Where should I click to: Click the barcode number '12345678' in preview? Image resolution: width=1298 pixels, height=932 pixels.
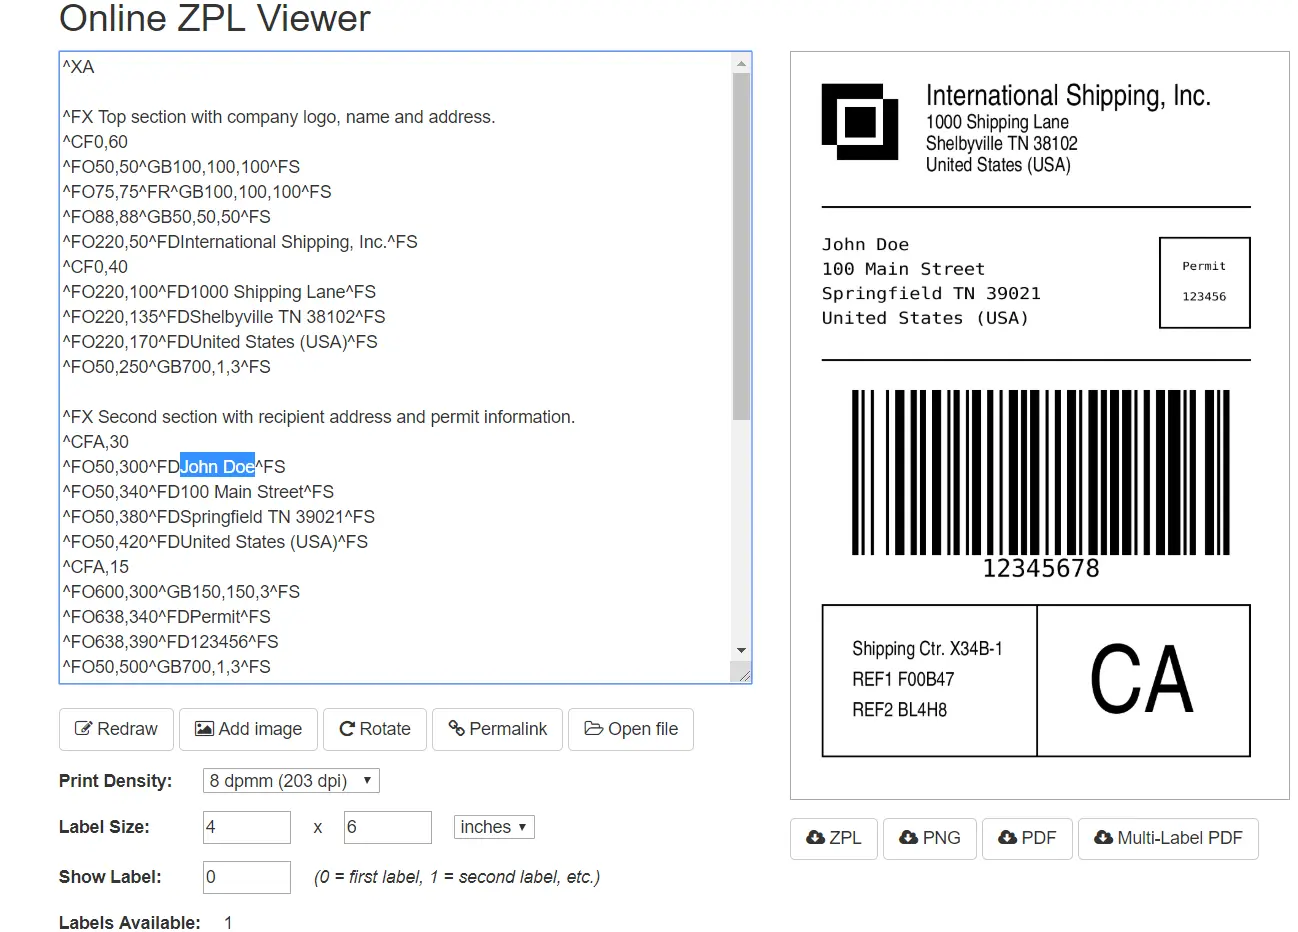pyautogui.click(x=1041, y=569)
